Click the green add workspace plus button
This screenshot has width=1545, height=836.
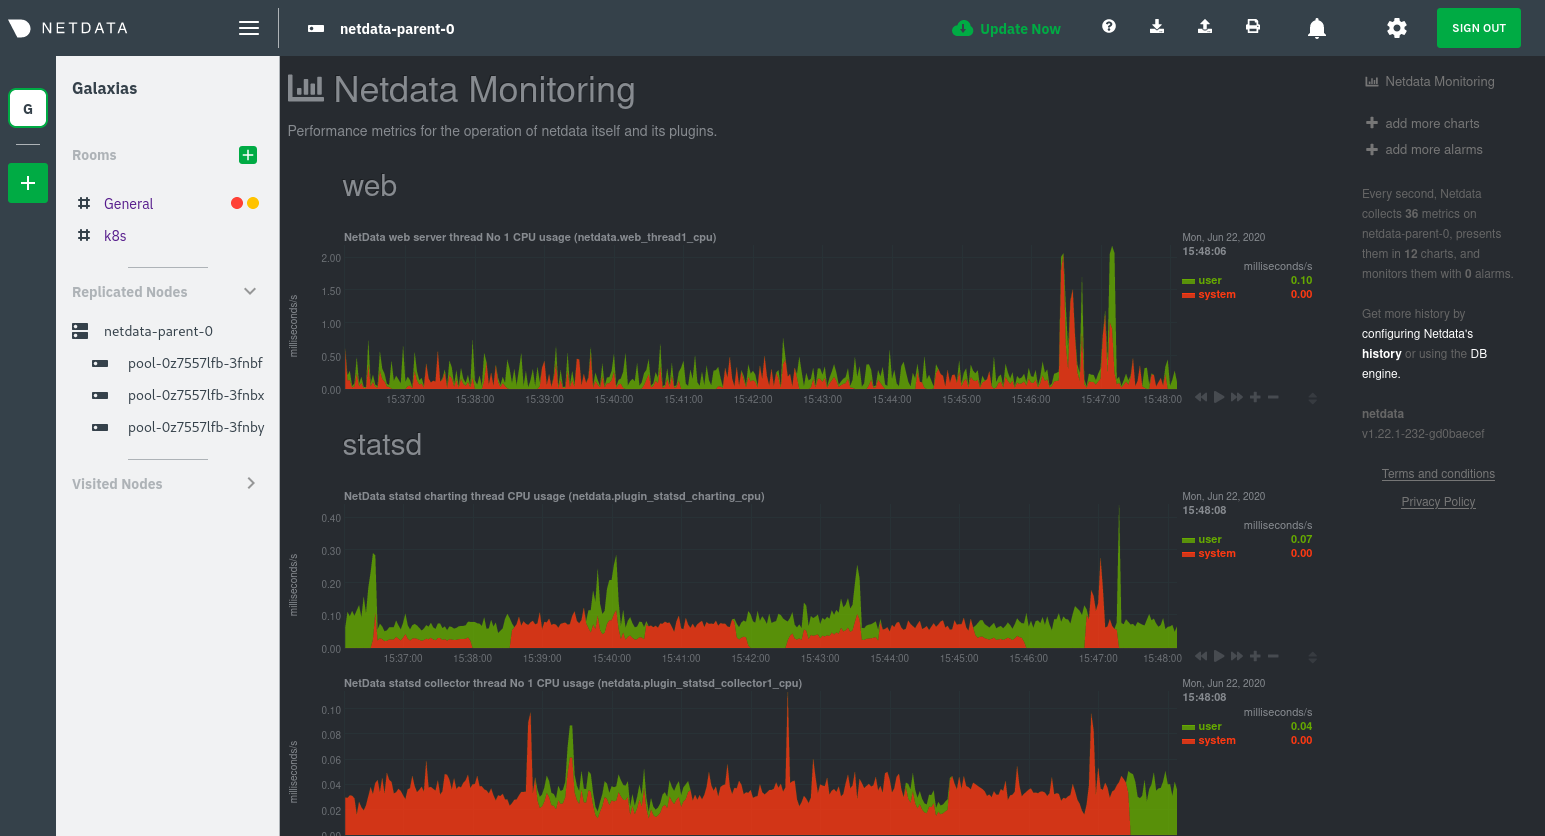[28, 183]
